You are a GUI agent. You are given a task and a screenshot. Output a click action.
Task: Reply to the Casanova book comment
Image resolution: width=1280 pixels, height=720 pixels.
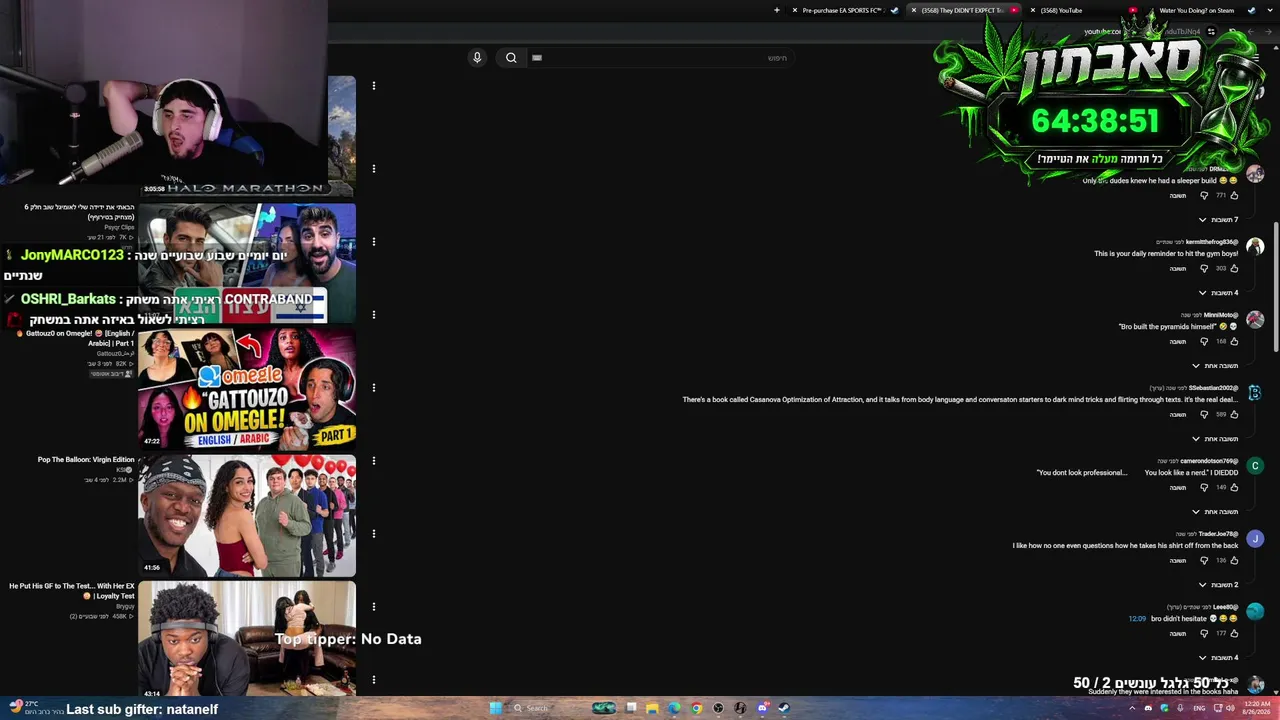(x=1178, y=415)
